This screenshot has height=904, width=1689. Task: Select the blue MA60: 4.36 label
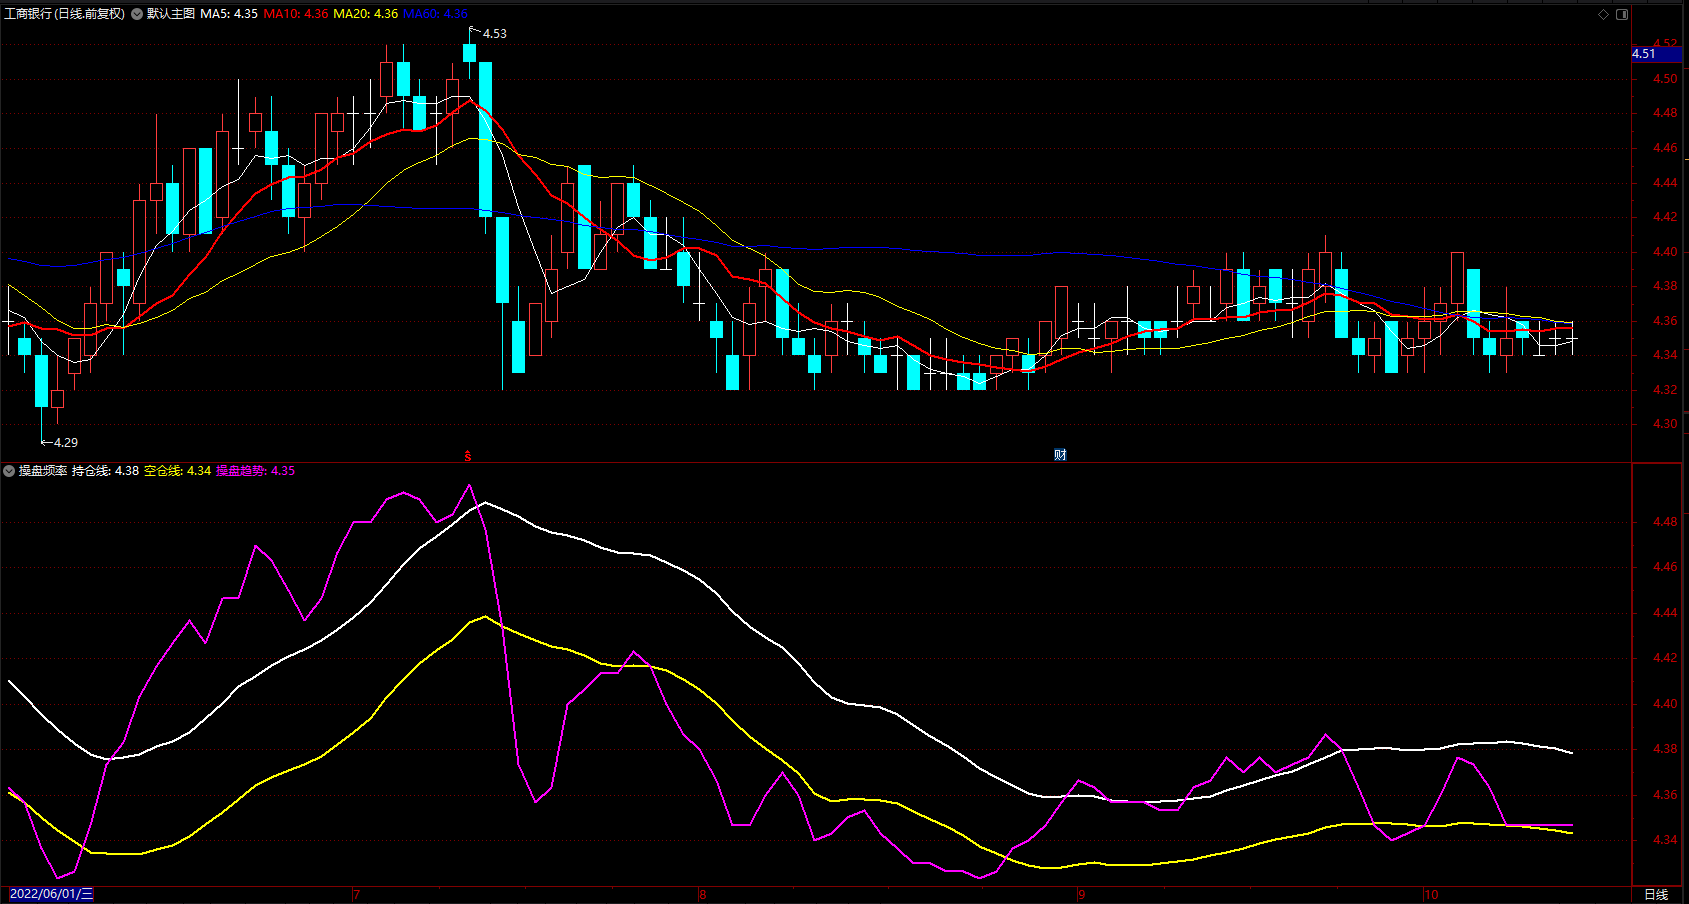(x=435, y=14)
